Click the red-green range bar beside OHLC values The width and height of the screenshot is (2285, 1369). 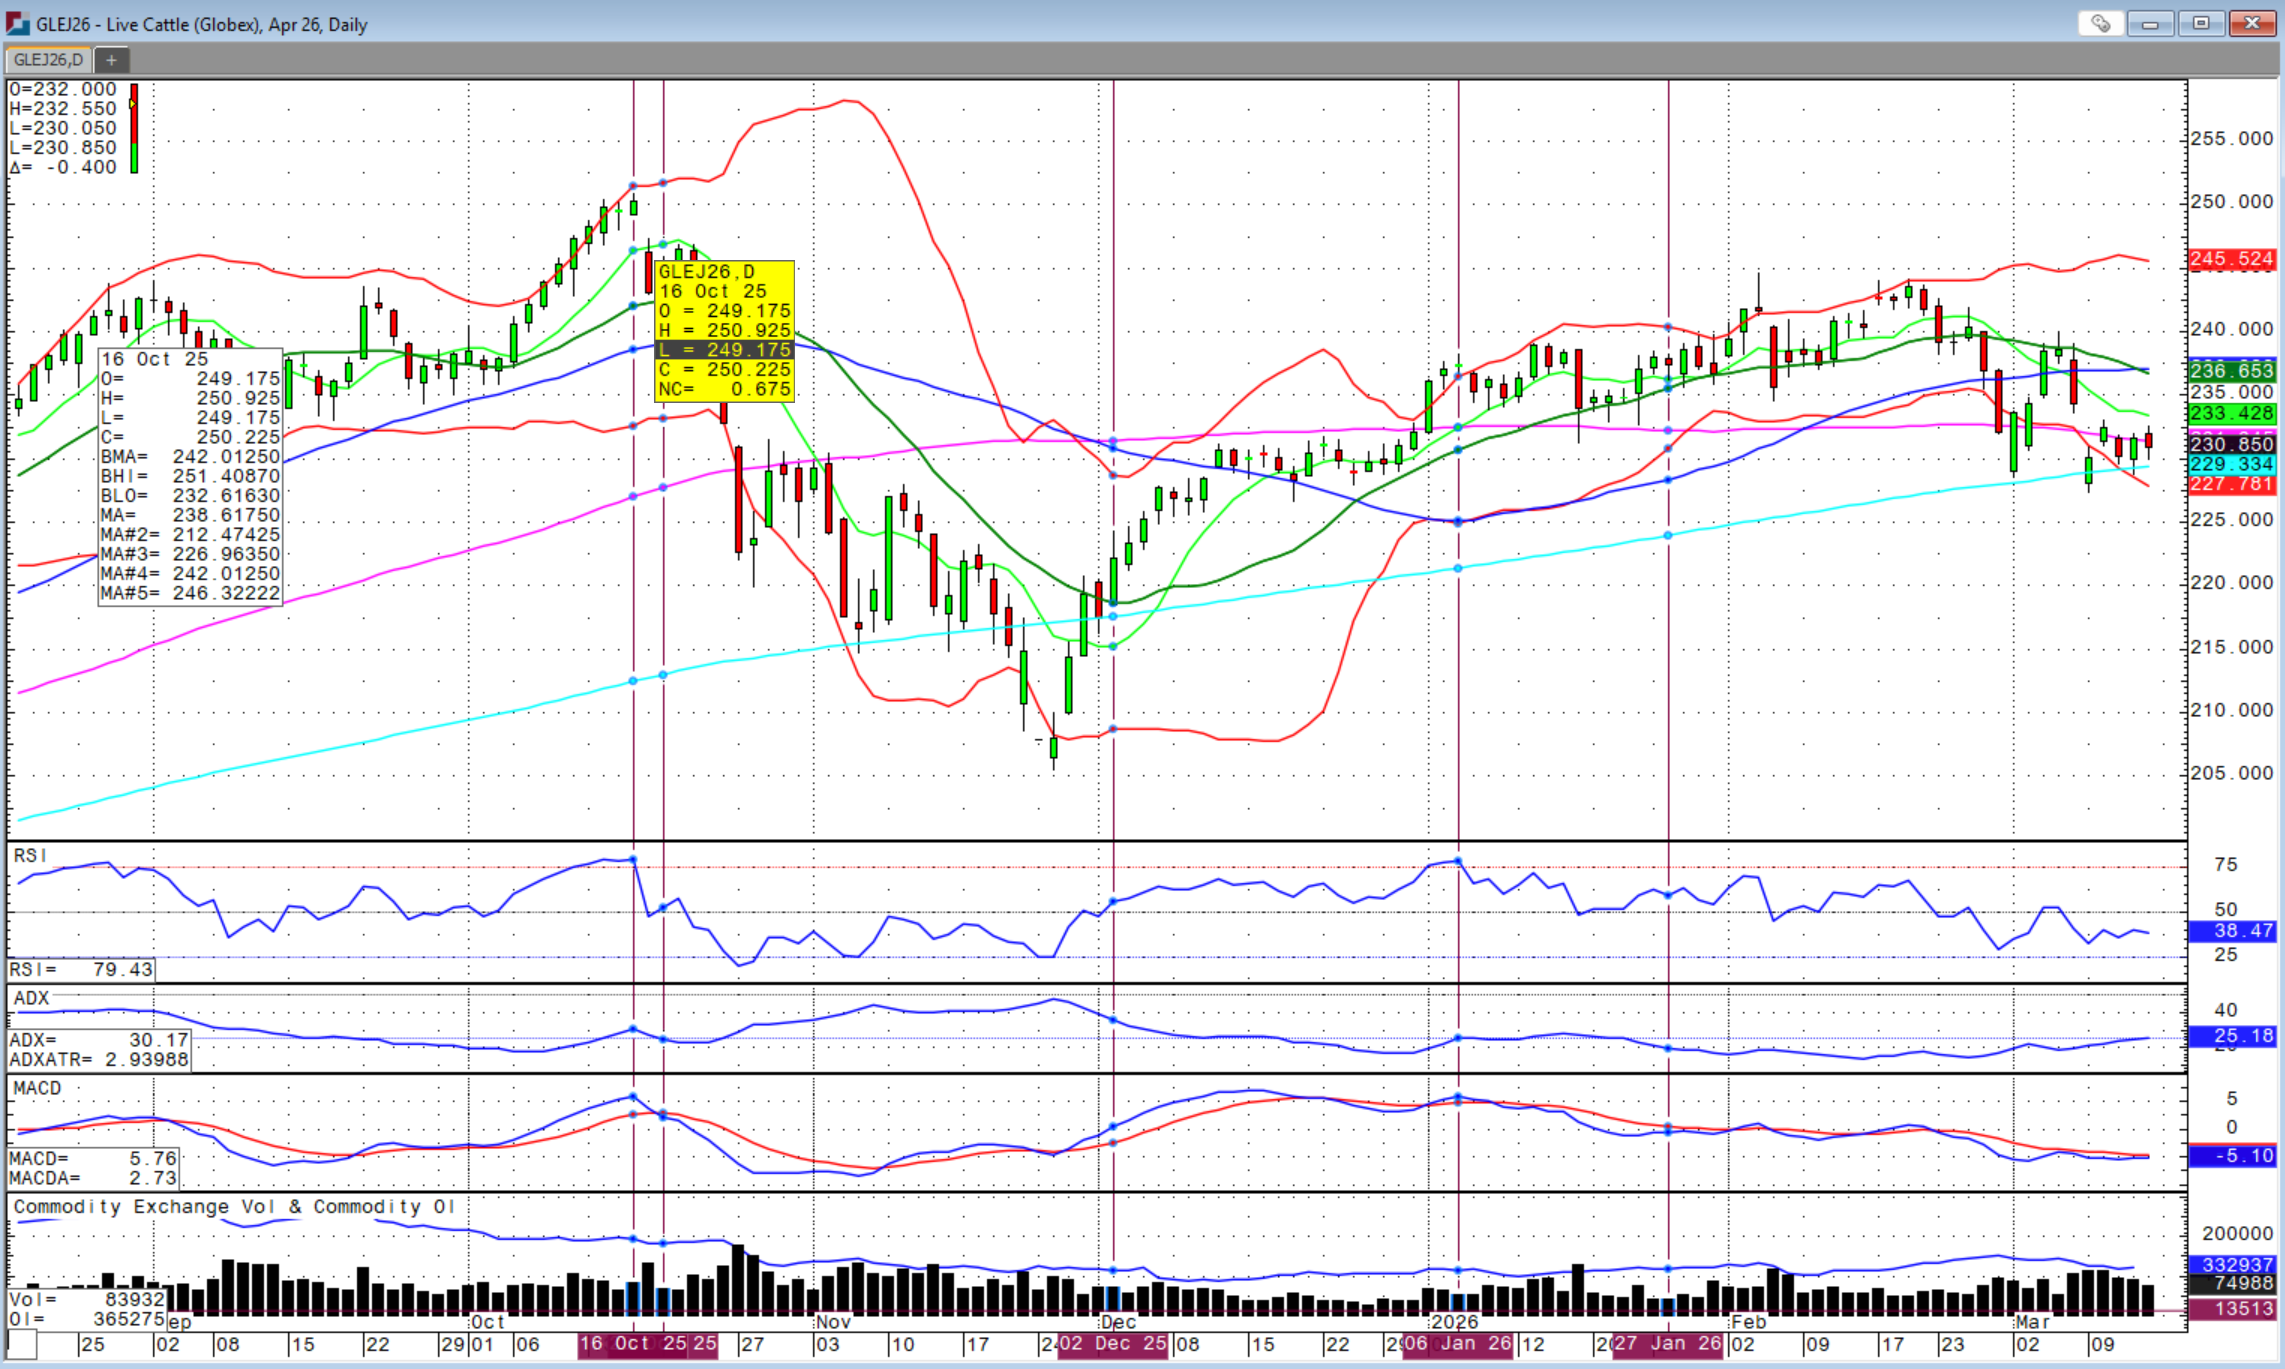[x=134, y=128]
